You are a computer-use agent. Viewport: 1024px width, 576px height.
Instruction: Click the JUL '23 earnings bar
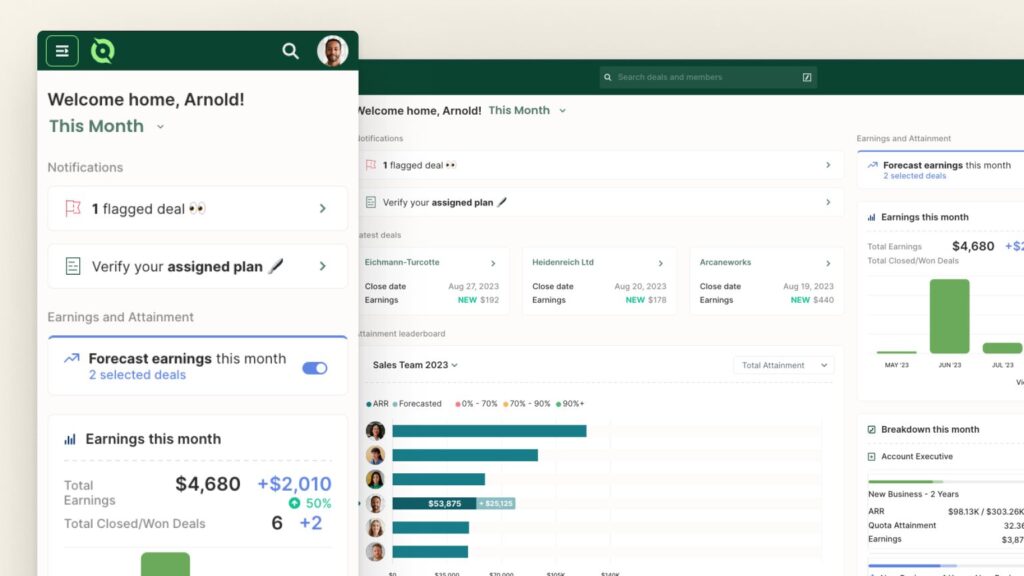[x=1002, y=348]
